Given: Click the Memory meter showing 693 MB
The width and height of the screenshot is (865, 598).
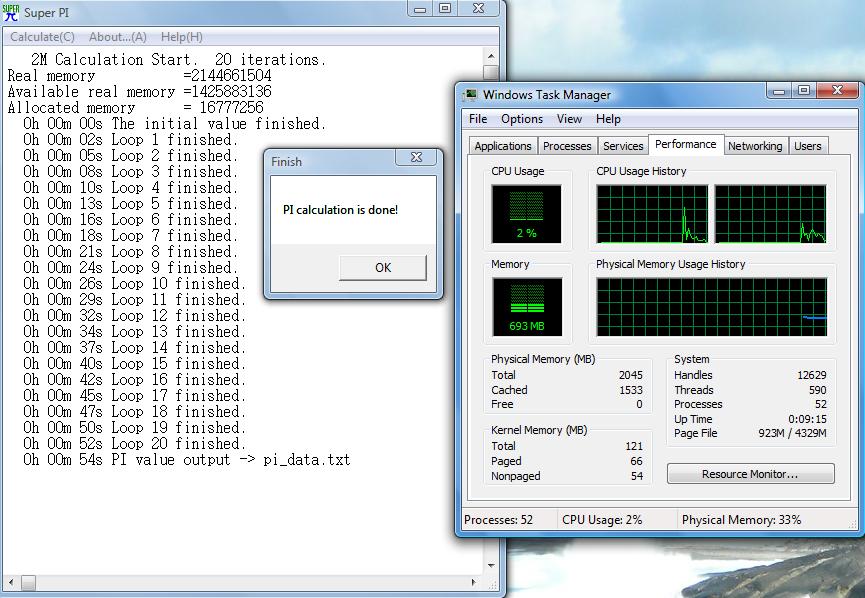Looking at the screenshot, I should (x=527, y=307).
